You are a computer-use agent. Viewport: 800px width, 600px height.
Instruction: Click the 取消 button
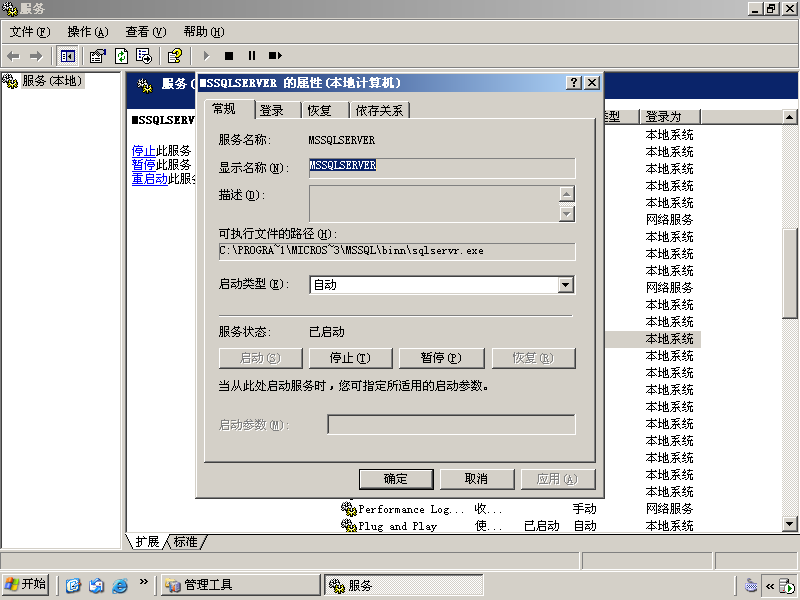click(477, 479)
